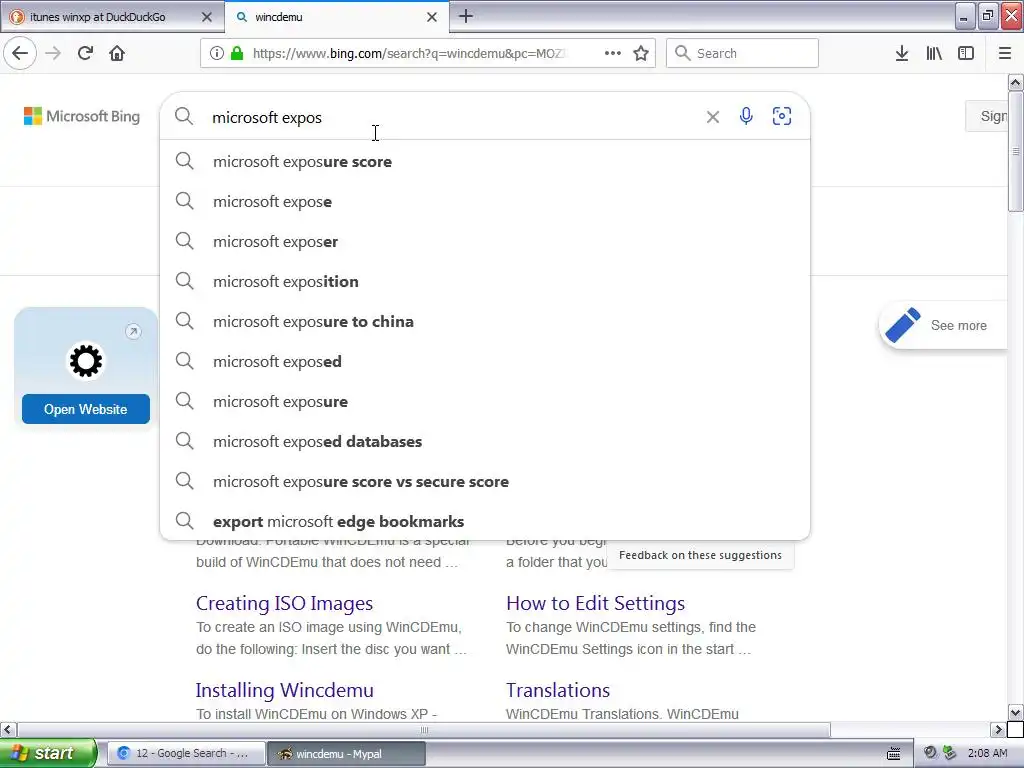Open Bing visual search camera icon
The image size is (1024, 768).
pyautogui.click(x=782, y=116)
